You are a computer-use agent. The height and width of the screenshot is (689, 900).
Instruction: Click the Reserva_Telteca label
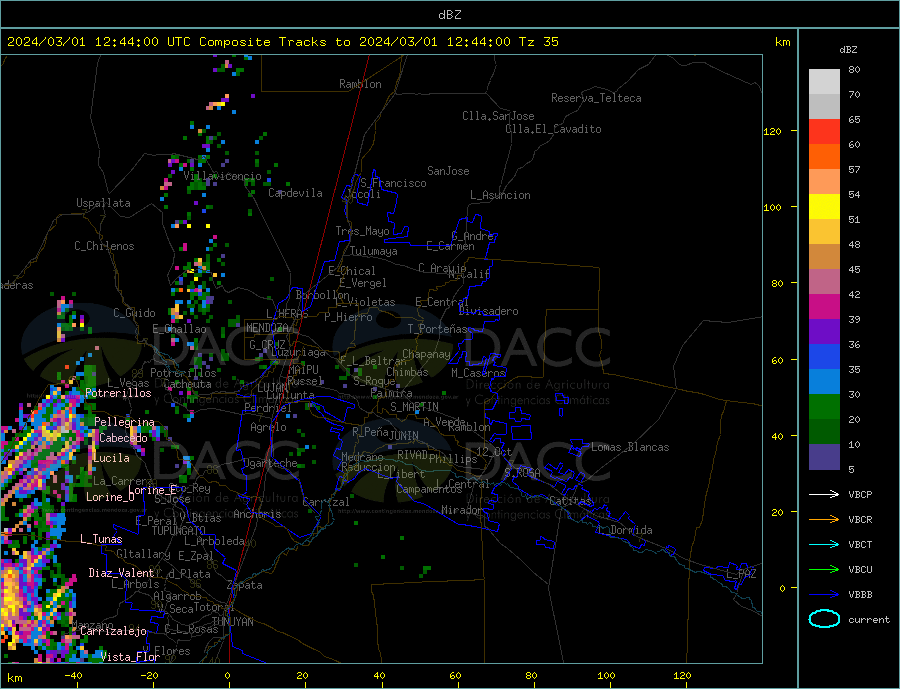[x=596, y=98]
